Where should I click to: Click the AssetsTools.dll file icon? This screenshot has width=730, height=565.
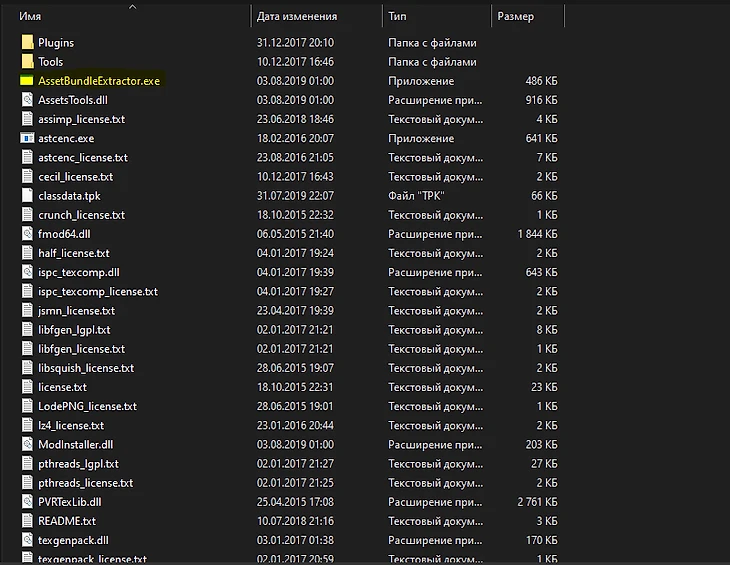(27, 100)
